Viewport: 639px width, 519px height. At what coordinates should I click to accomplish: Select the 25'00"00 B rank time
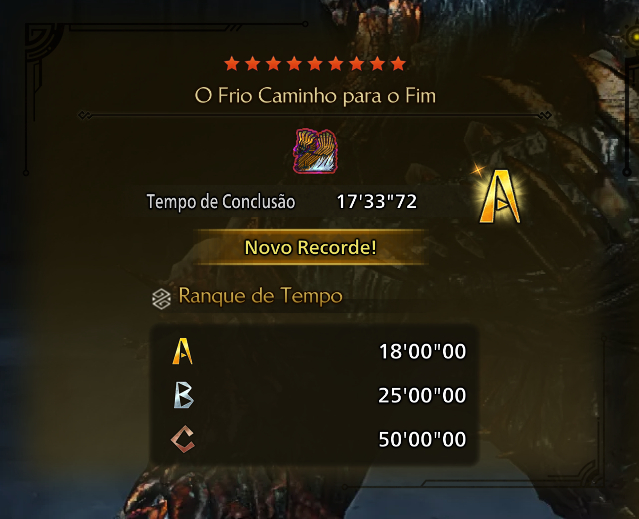pos(422,395)
